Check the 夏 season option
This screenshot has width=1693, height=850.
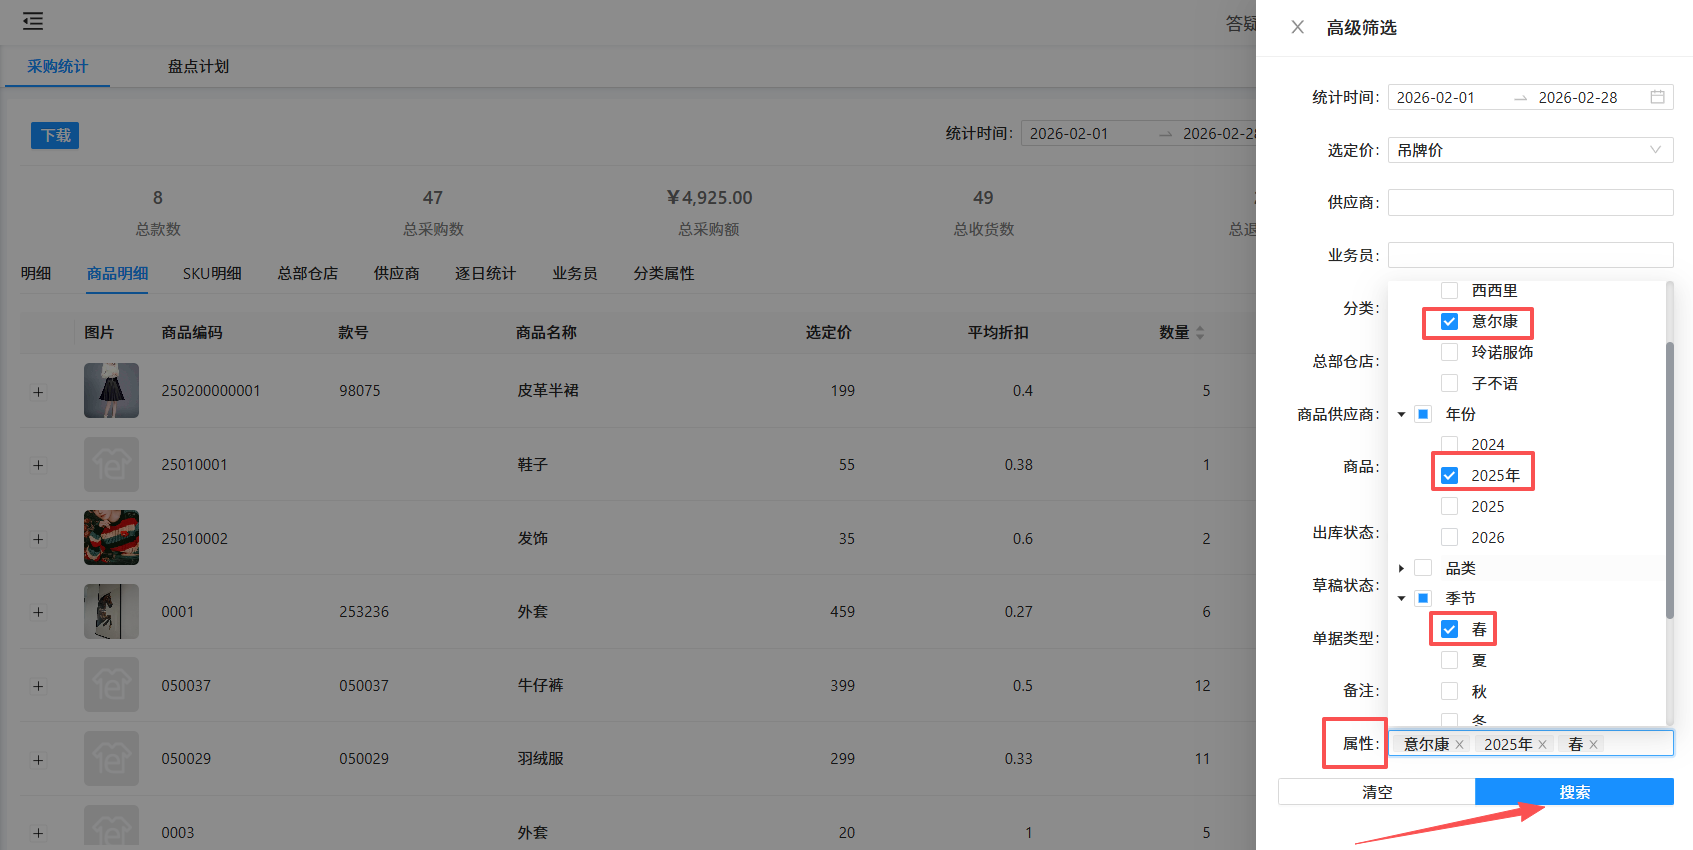click(x=1449, y=660)
